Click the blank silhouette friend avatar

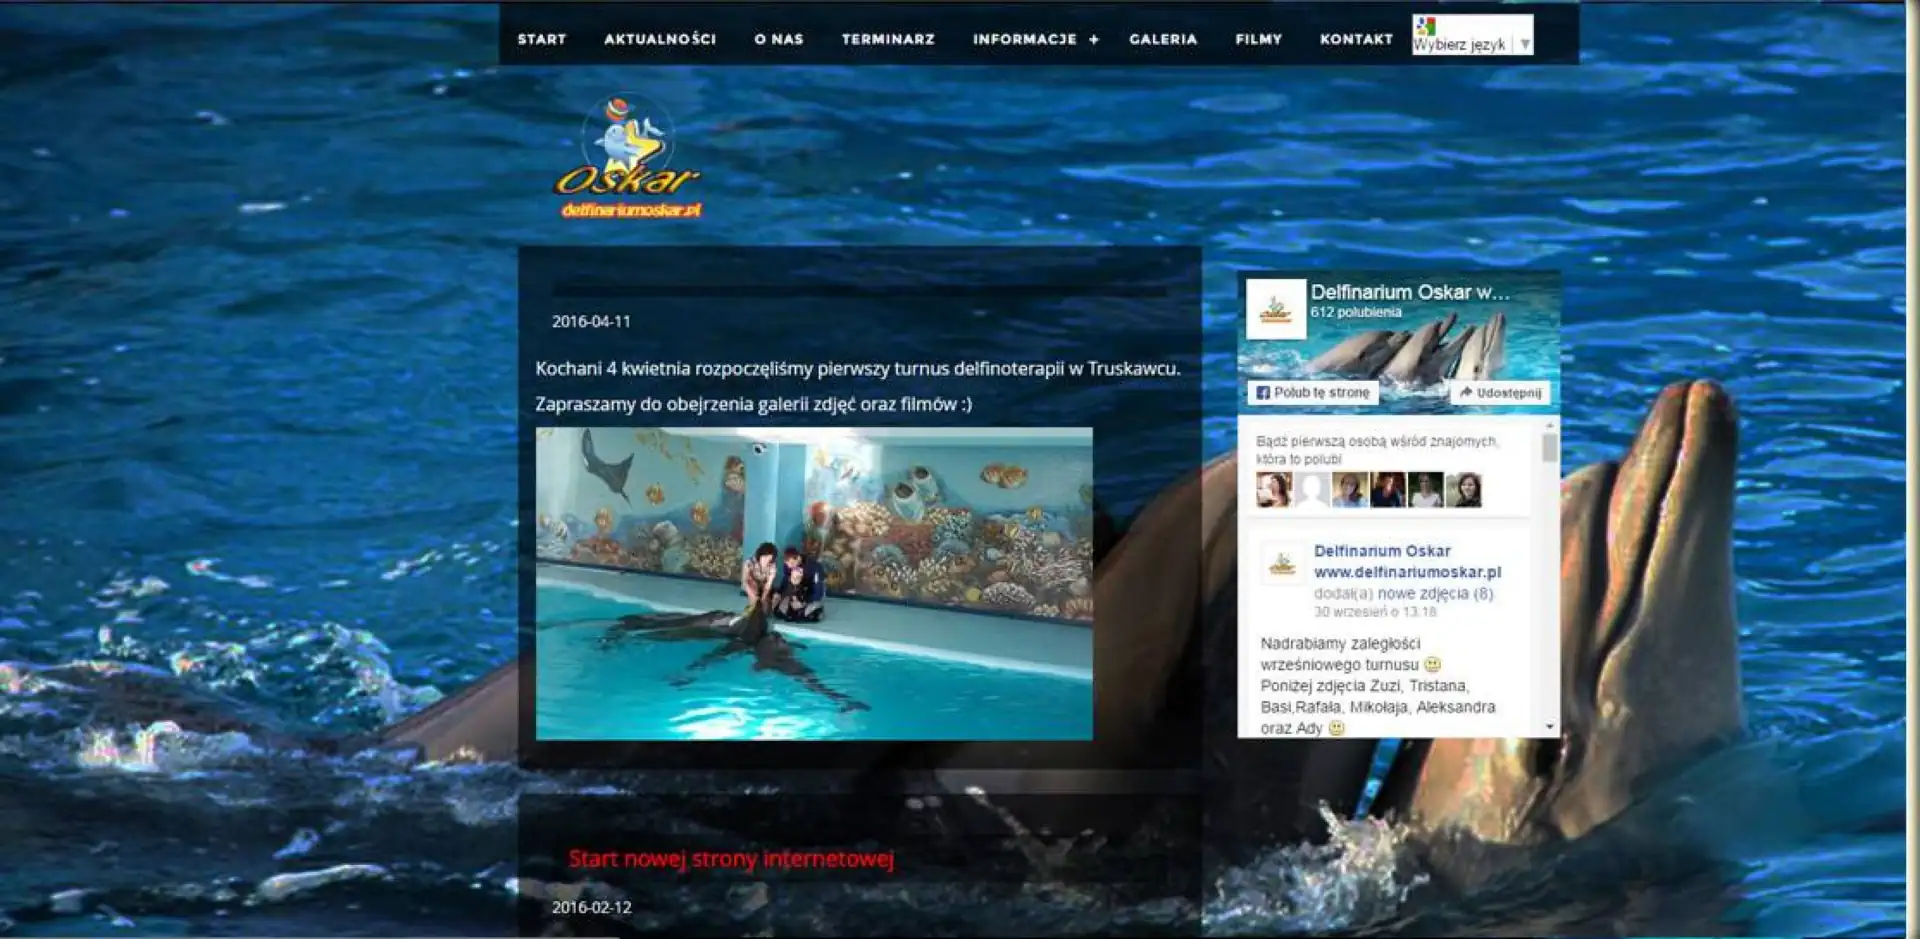[x=1311, y=490]
